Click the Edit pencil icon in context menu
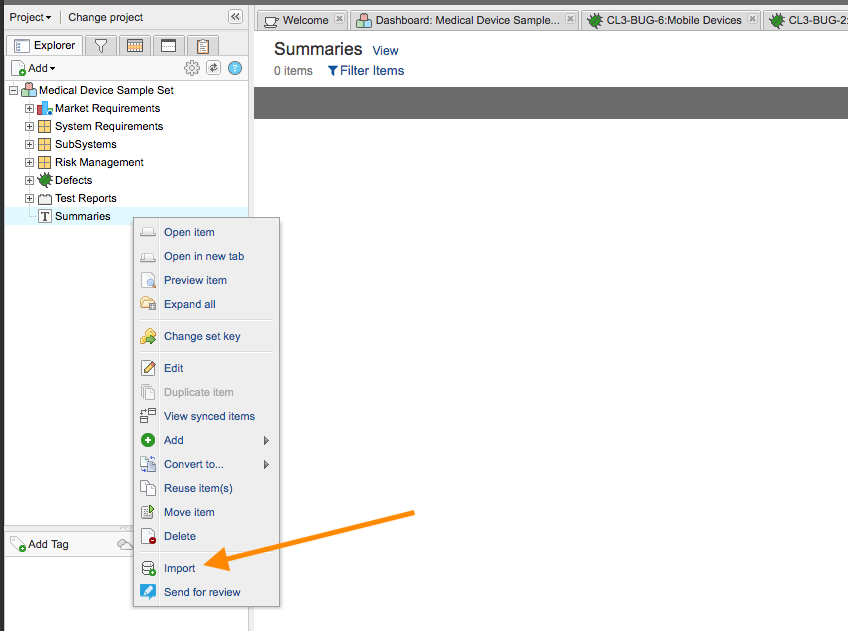This screenshot has height=631, width=848. click(x=148, y=368)
